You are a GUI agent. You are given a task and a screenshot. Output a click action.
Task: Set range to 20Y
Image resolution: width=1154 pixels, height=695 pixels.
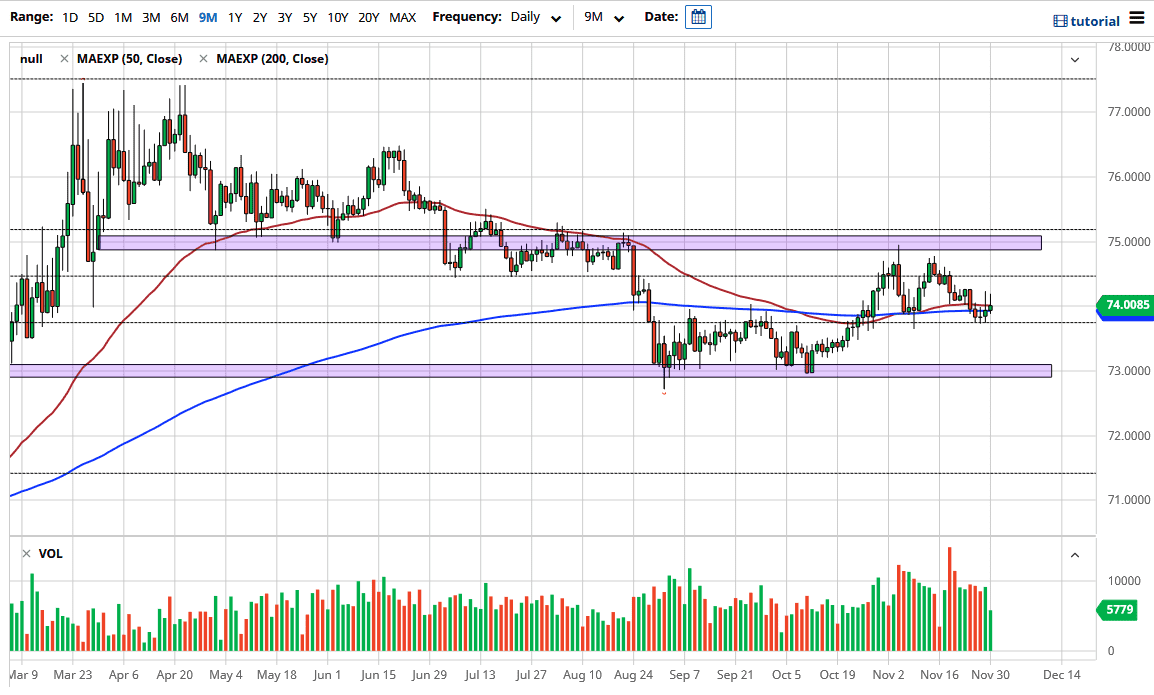[369, 17]
